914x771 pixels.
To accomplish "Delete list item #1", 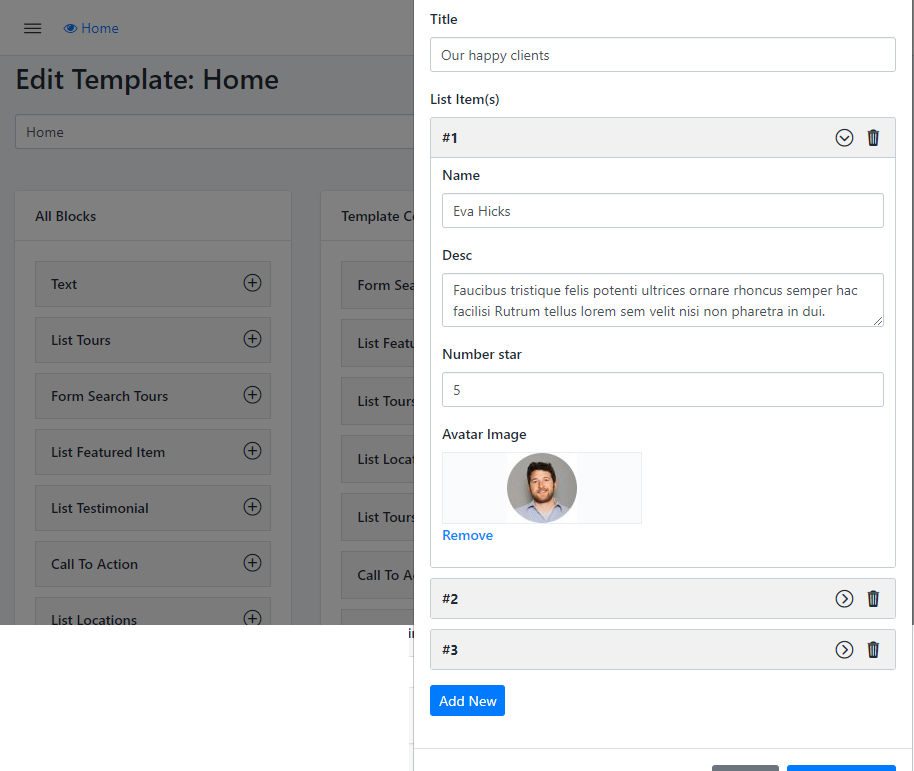I will (873, 138).
